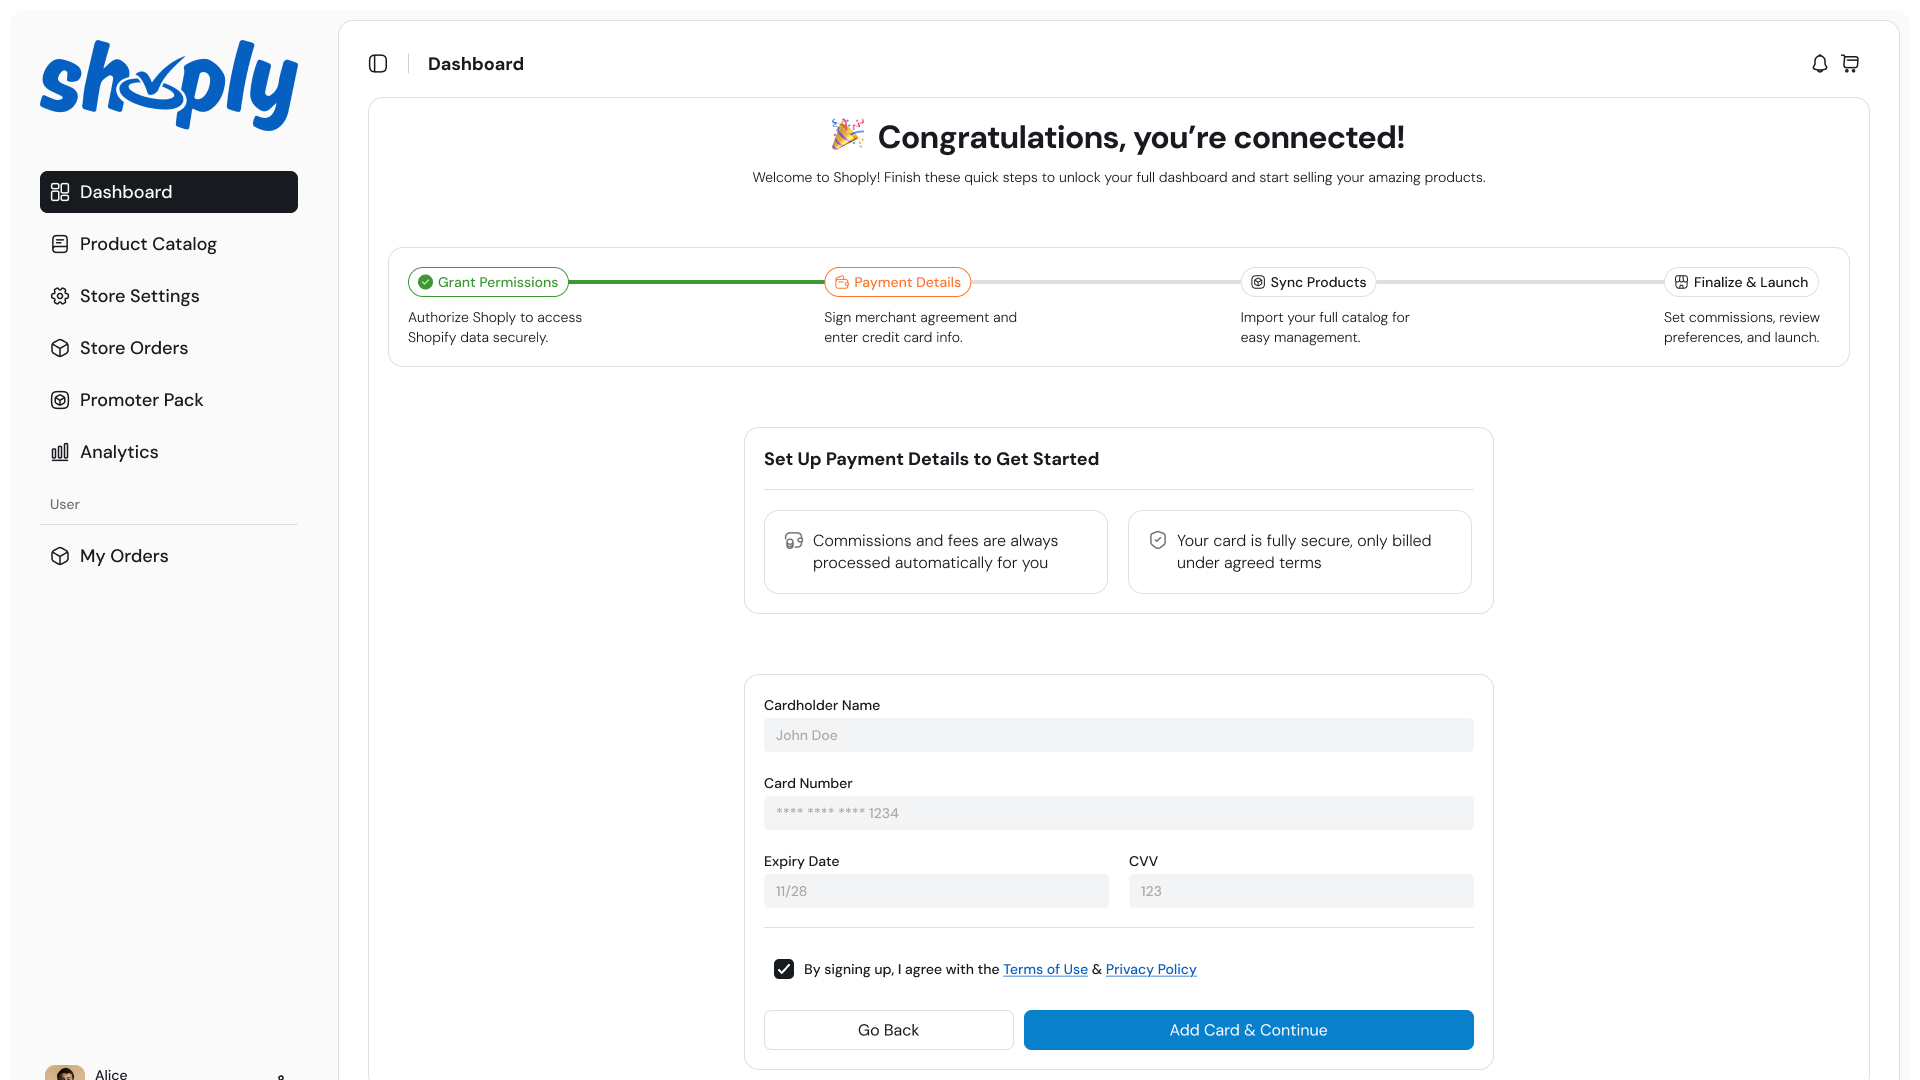Click the secure card shield icon
The width and height of the screenshot is (1920, 1080).
(1158, 540)
